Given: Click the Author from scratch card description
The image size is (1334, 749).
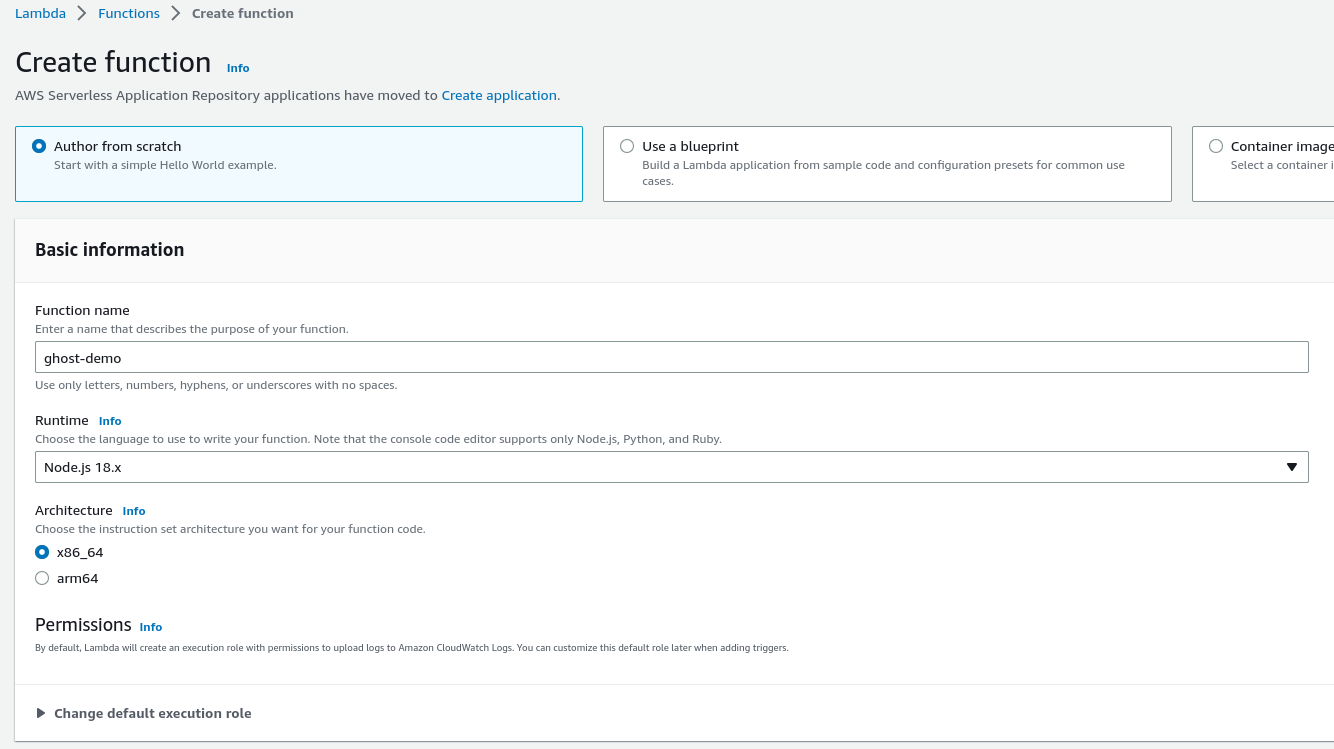Looking at the screenshot, I should tap(165, 165).
